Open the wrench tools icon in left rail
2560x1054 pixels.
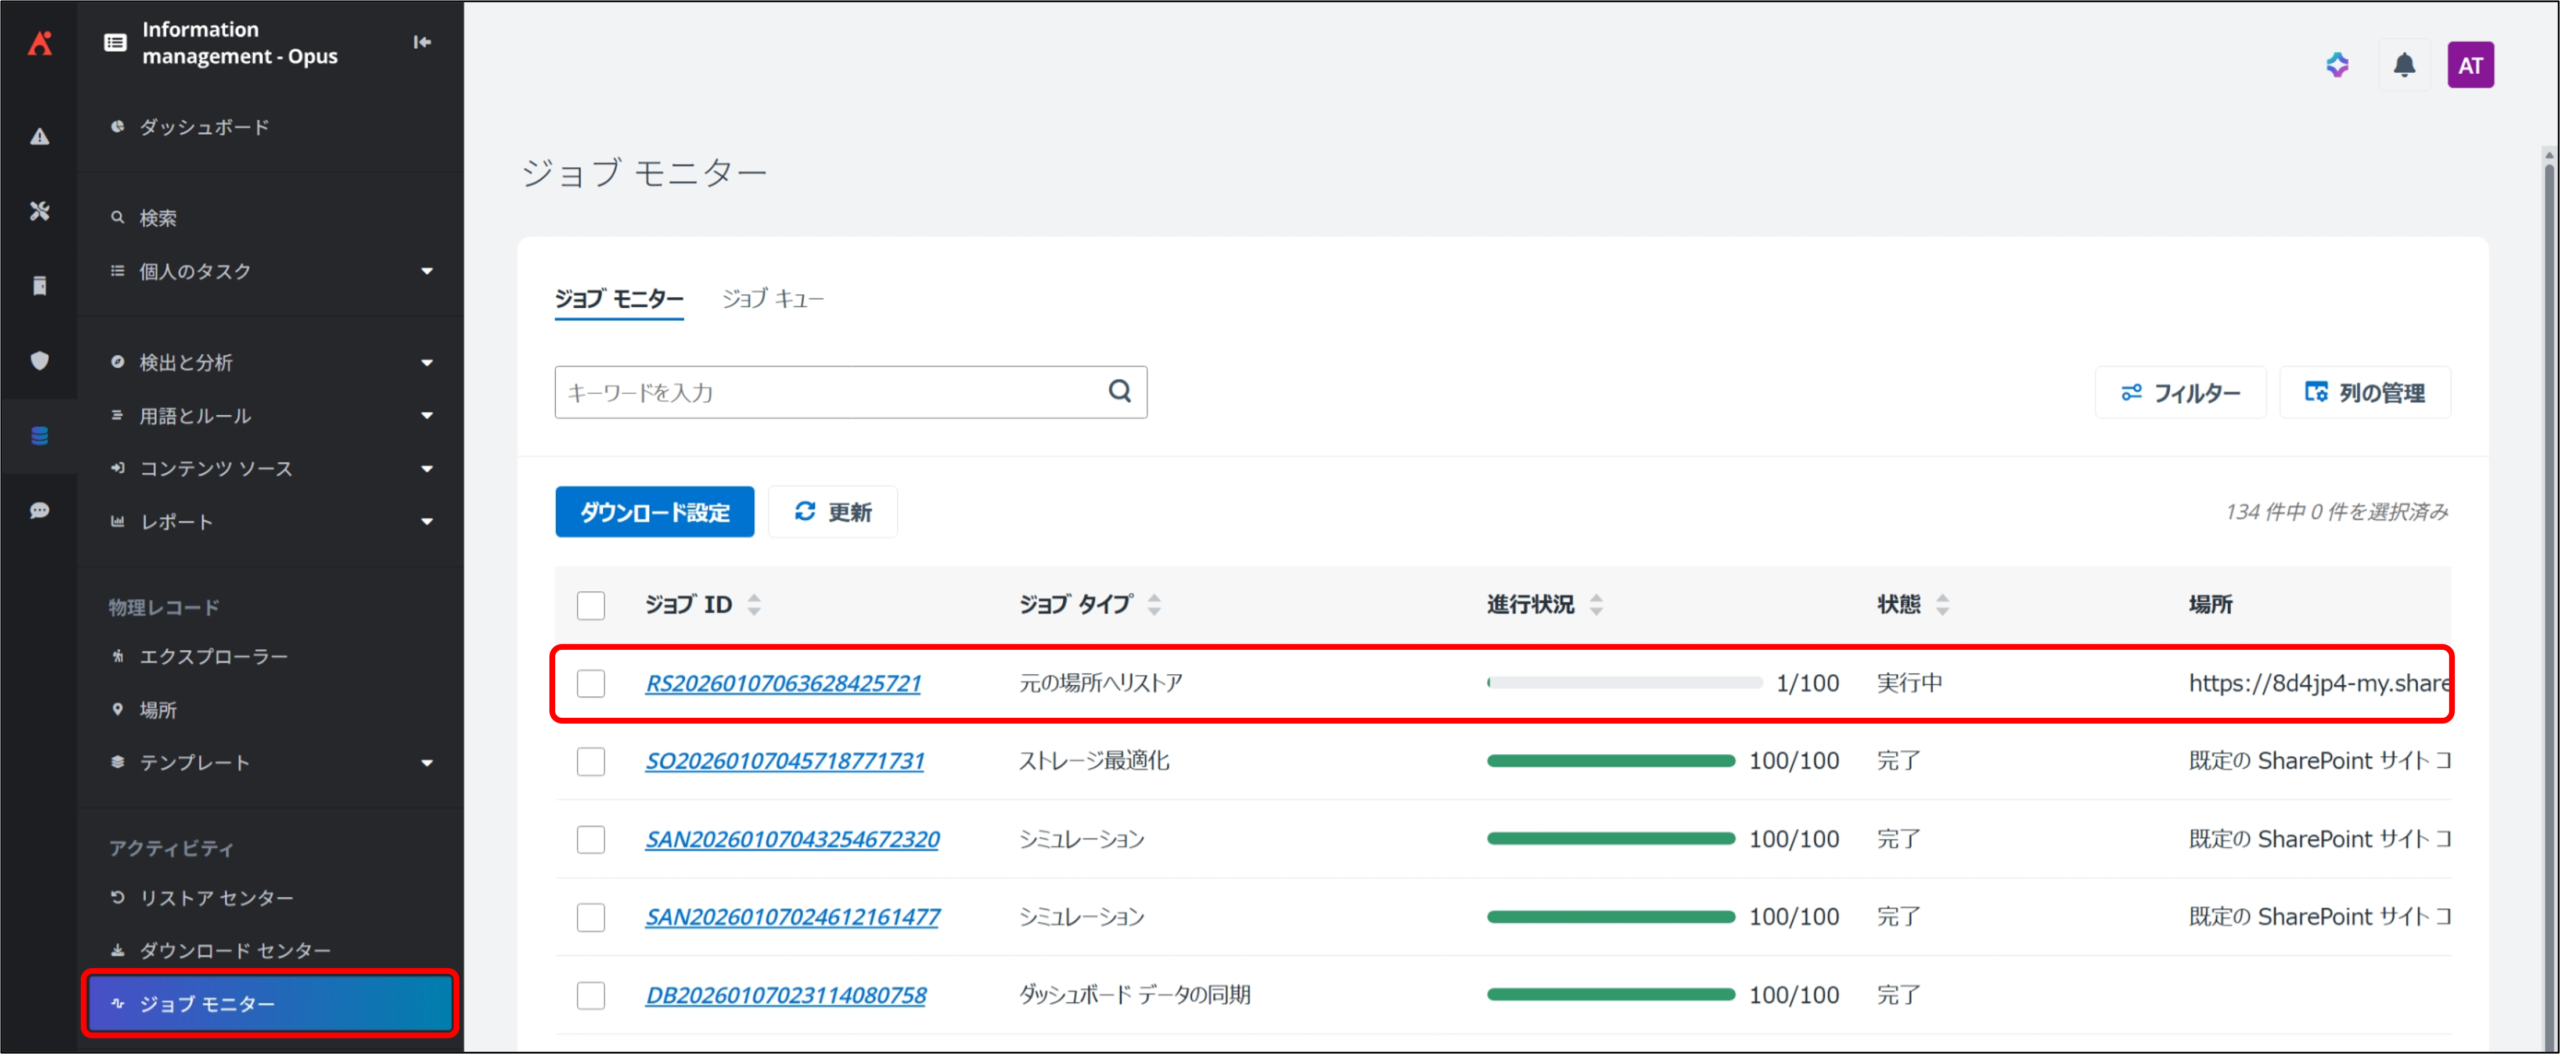pyautogui.click(x=40, y=211)
